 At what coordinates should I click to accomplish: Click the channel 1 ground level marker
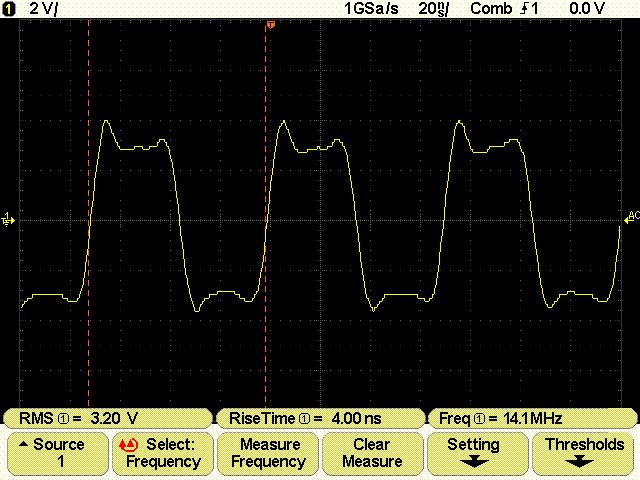[8, 219]
